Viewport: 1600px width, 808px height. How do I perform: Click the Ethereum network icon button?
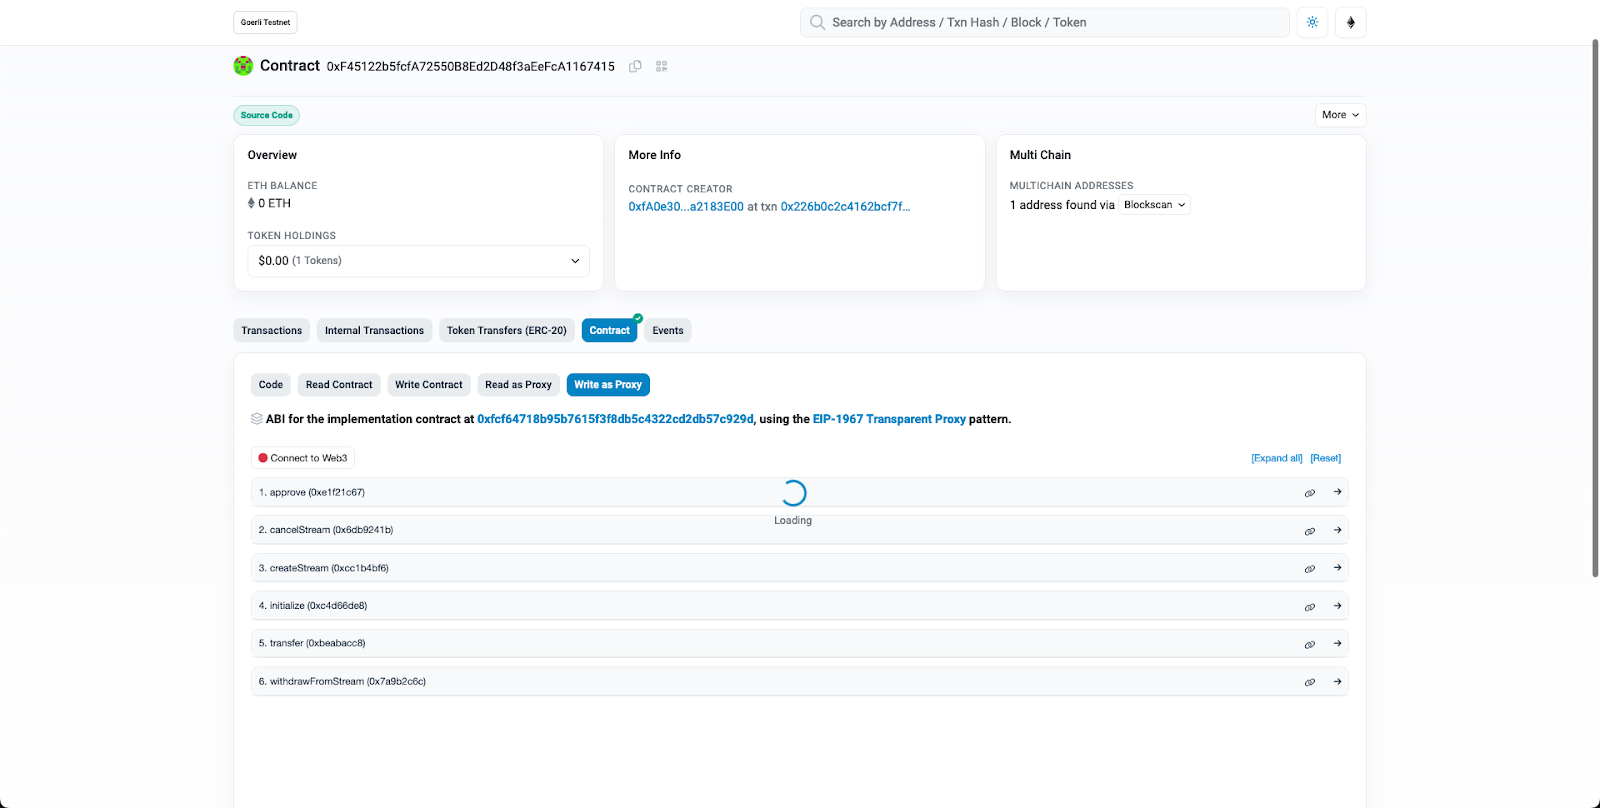point(1351,22)
